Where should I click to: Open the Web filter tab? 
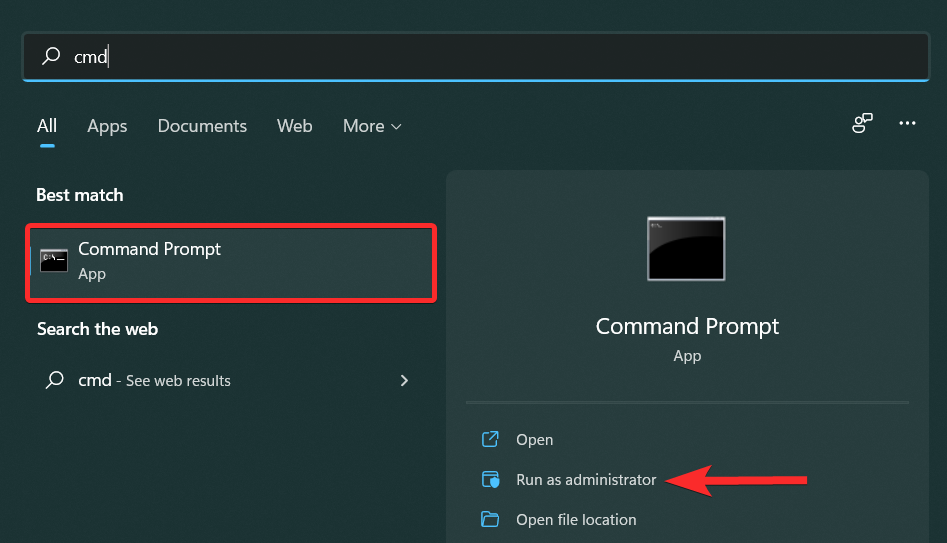coord(295,126)
